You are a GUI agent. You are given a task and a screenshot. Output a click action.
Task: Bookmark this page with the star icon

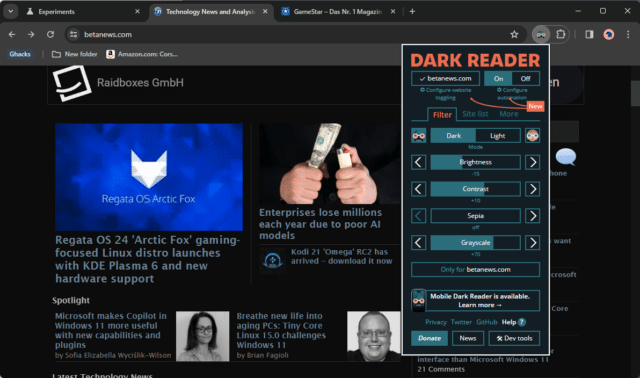514,35
